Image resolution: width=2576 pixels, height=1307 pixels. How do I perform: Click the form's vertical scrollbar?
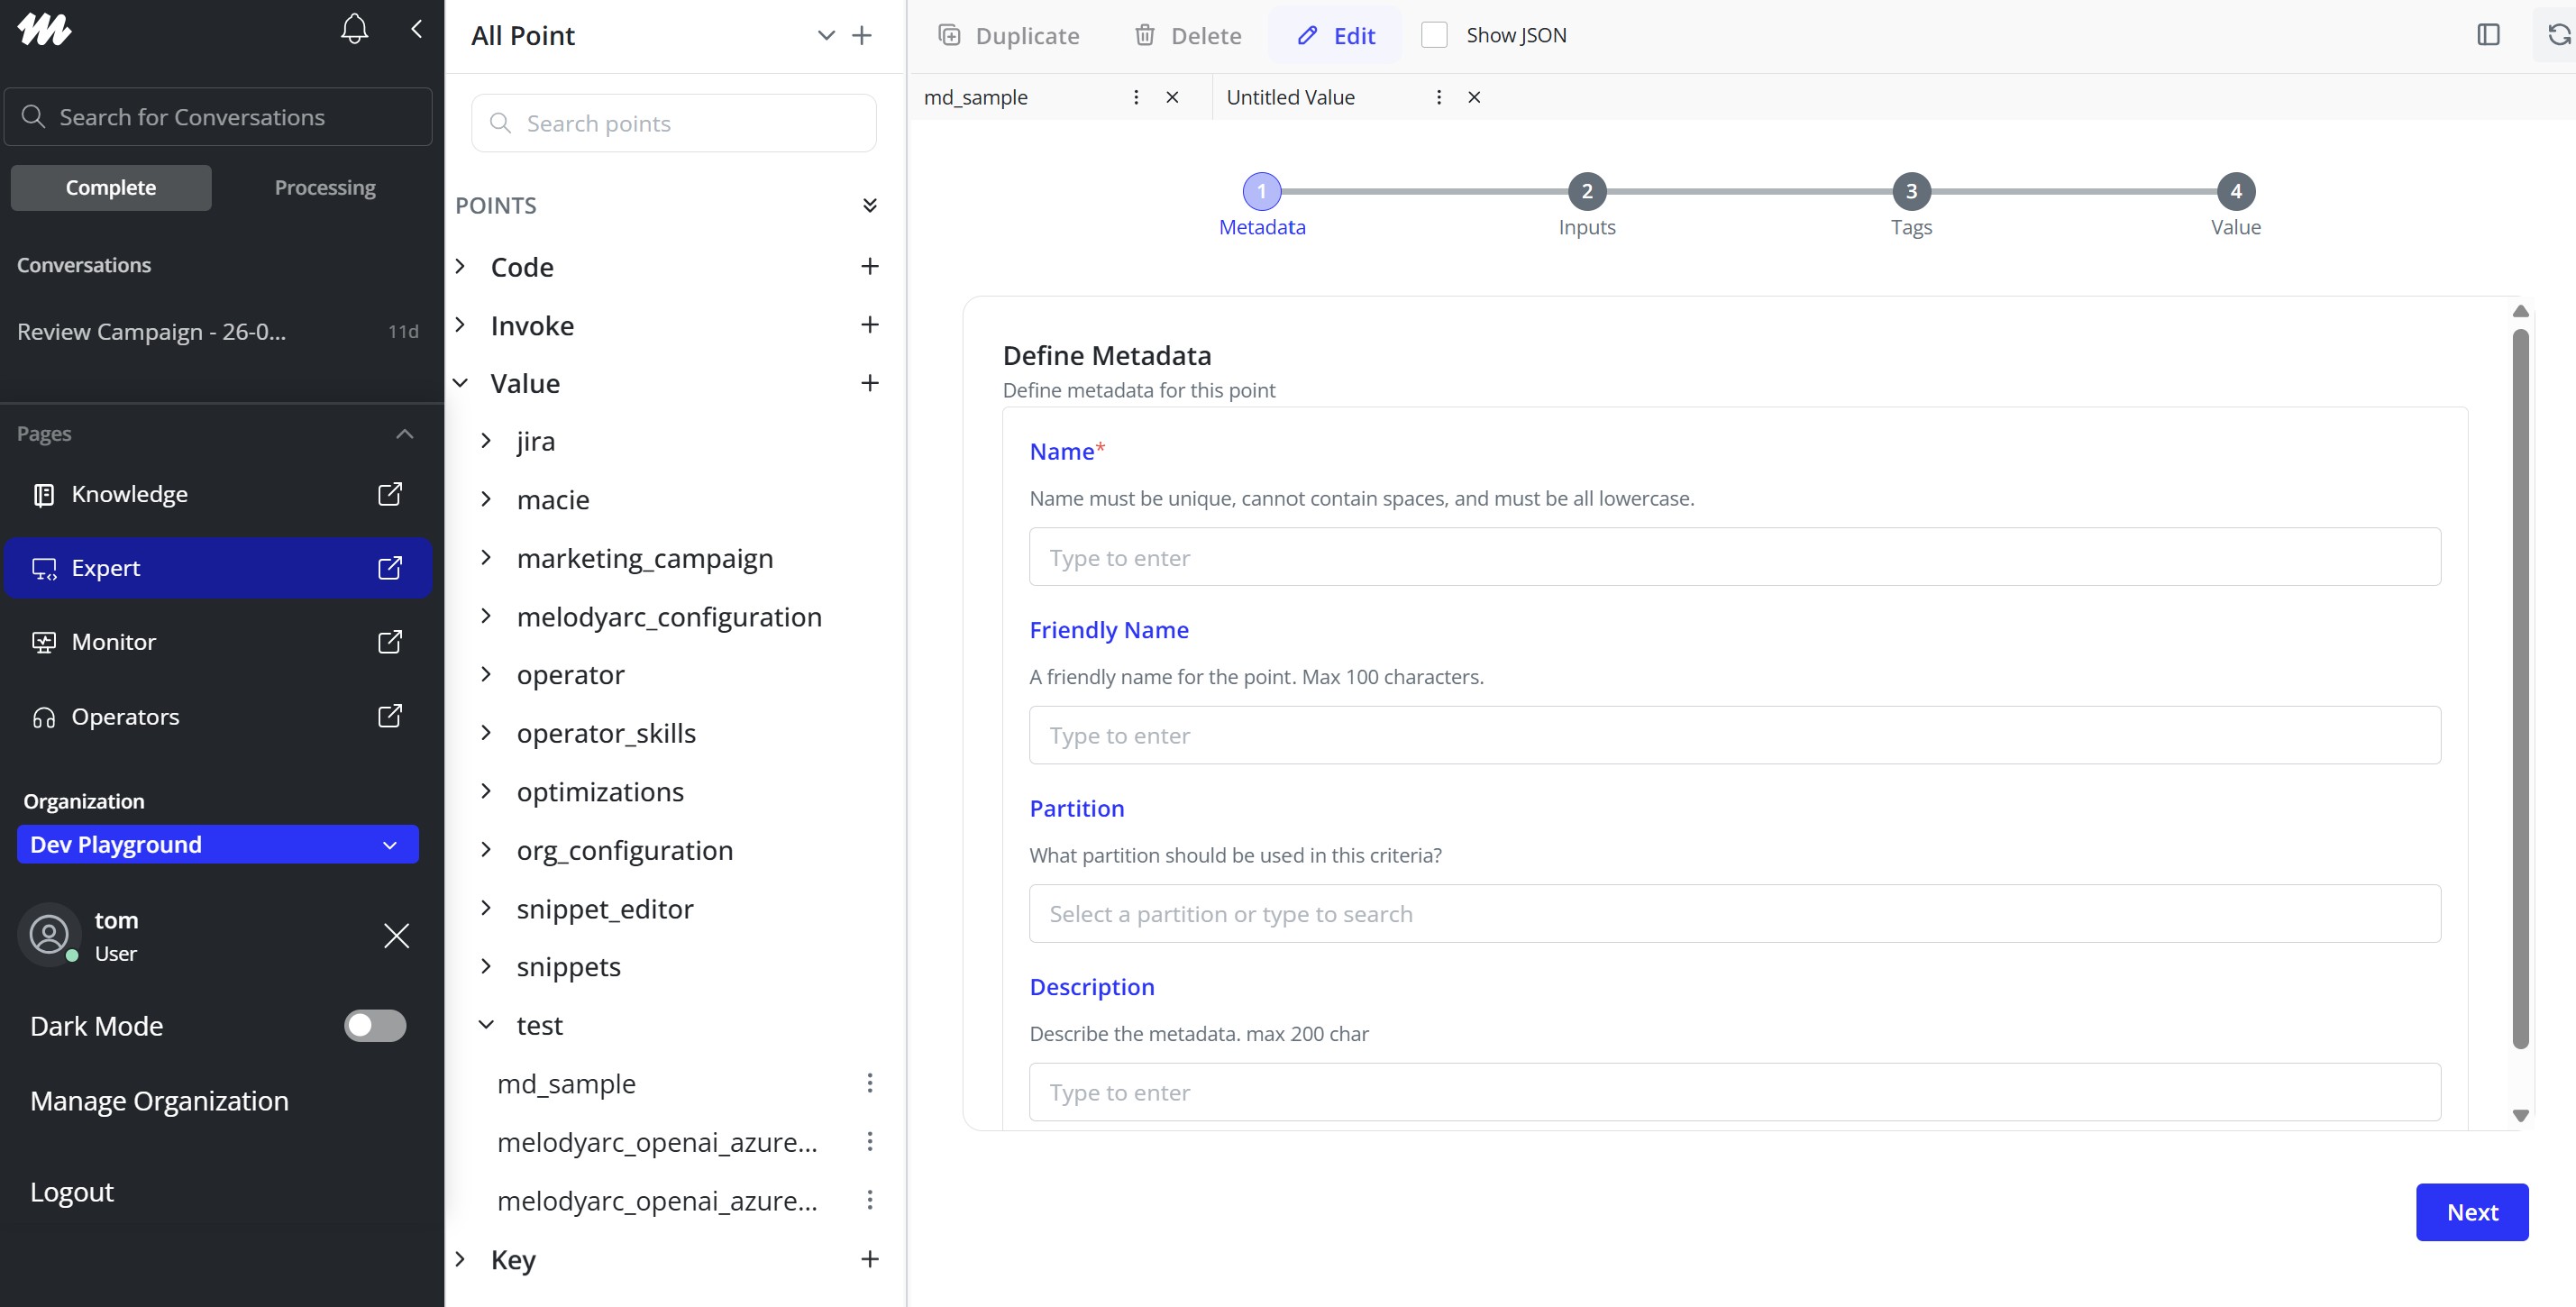[2520, 690]
